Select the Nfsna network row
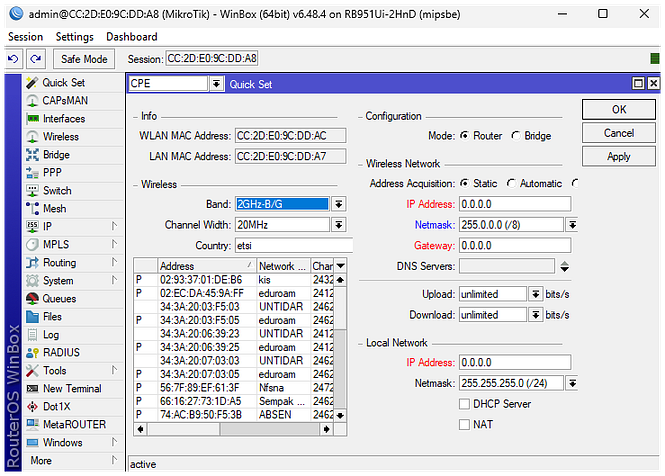Screen dimensions: 665x476 click(234, 388)
